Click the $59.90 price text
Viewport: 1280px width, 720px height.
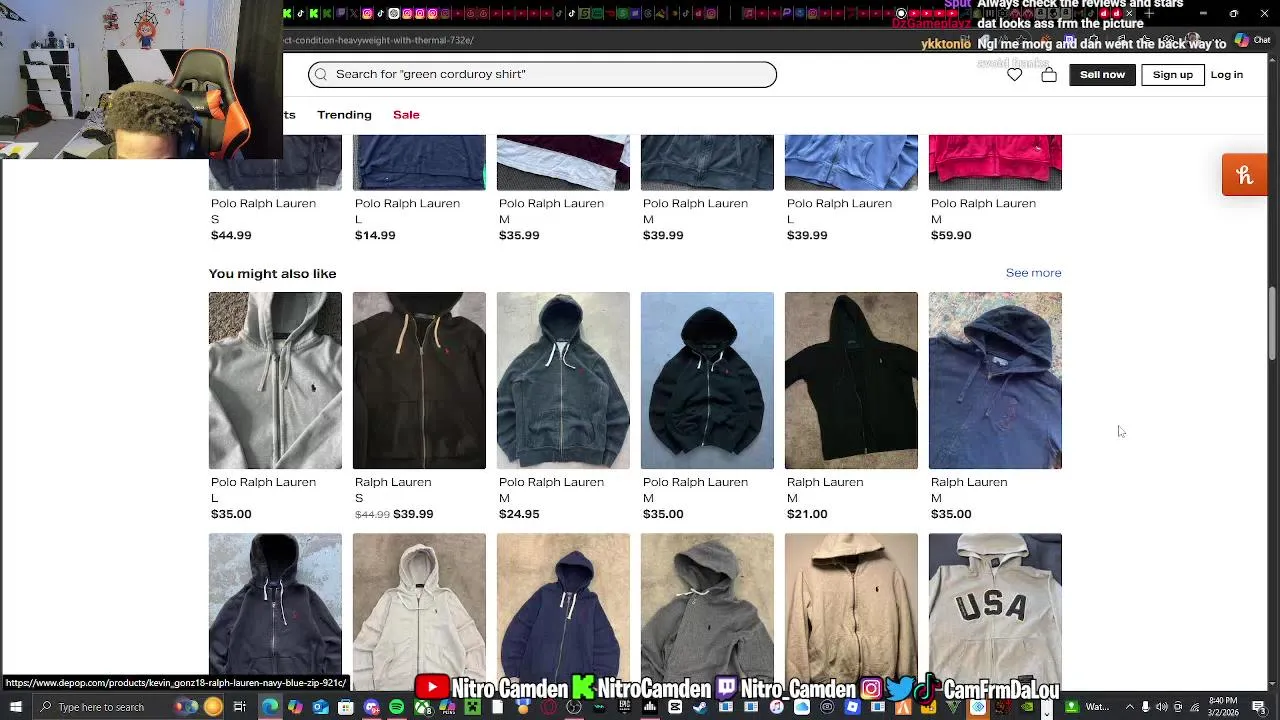pyautogui.click(x=951, y=235)
